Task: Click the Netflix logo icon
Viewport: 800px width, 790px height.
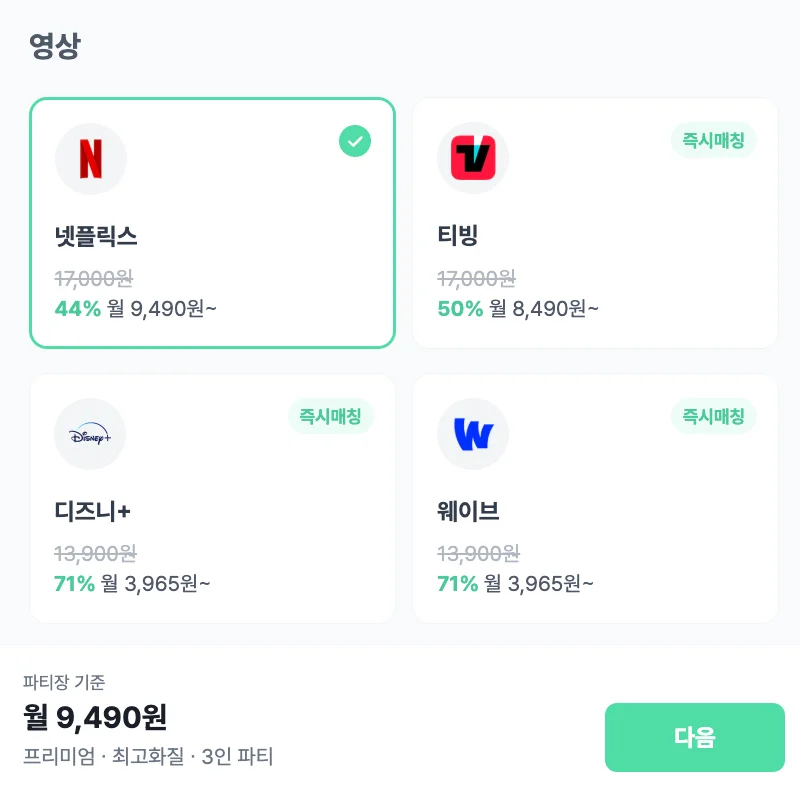Action: coord(90,159)
